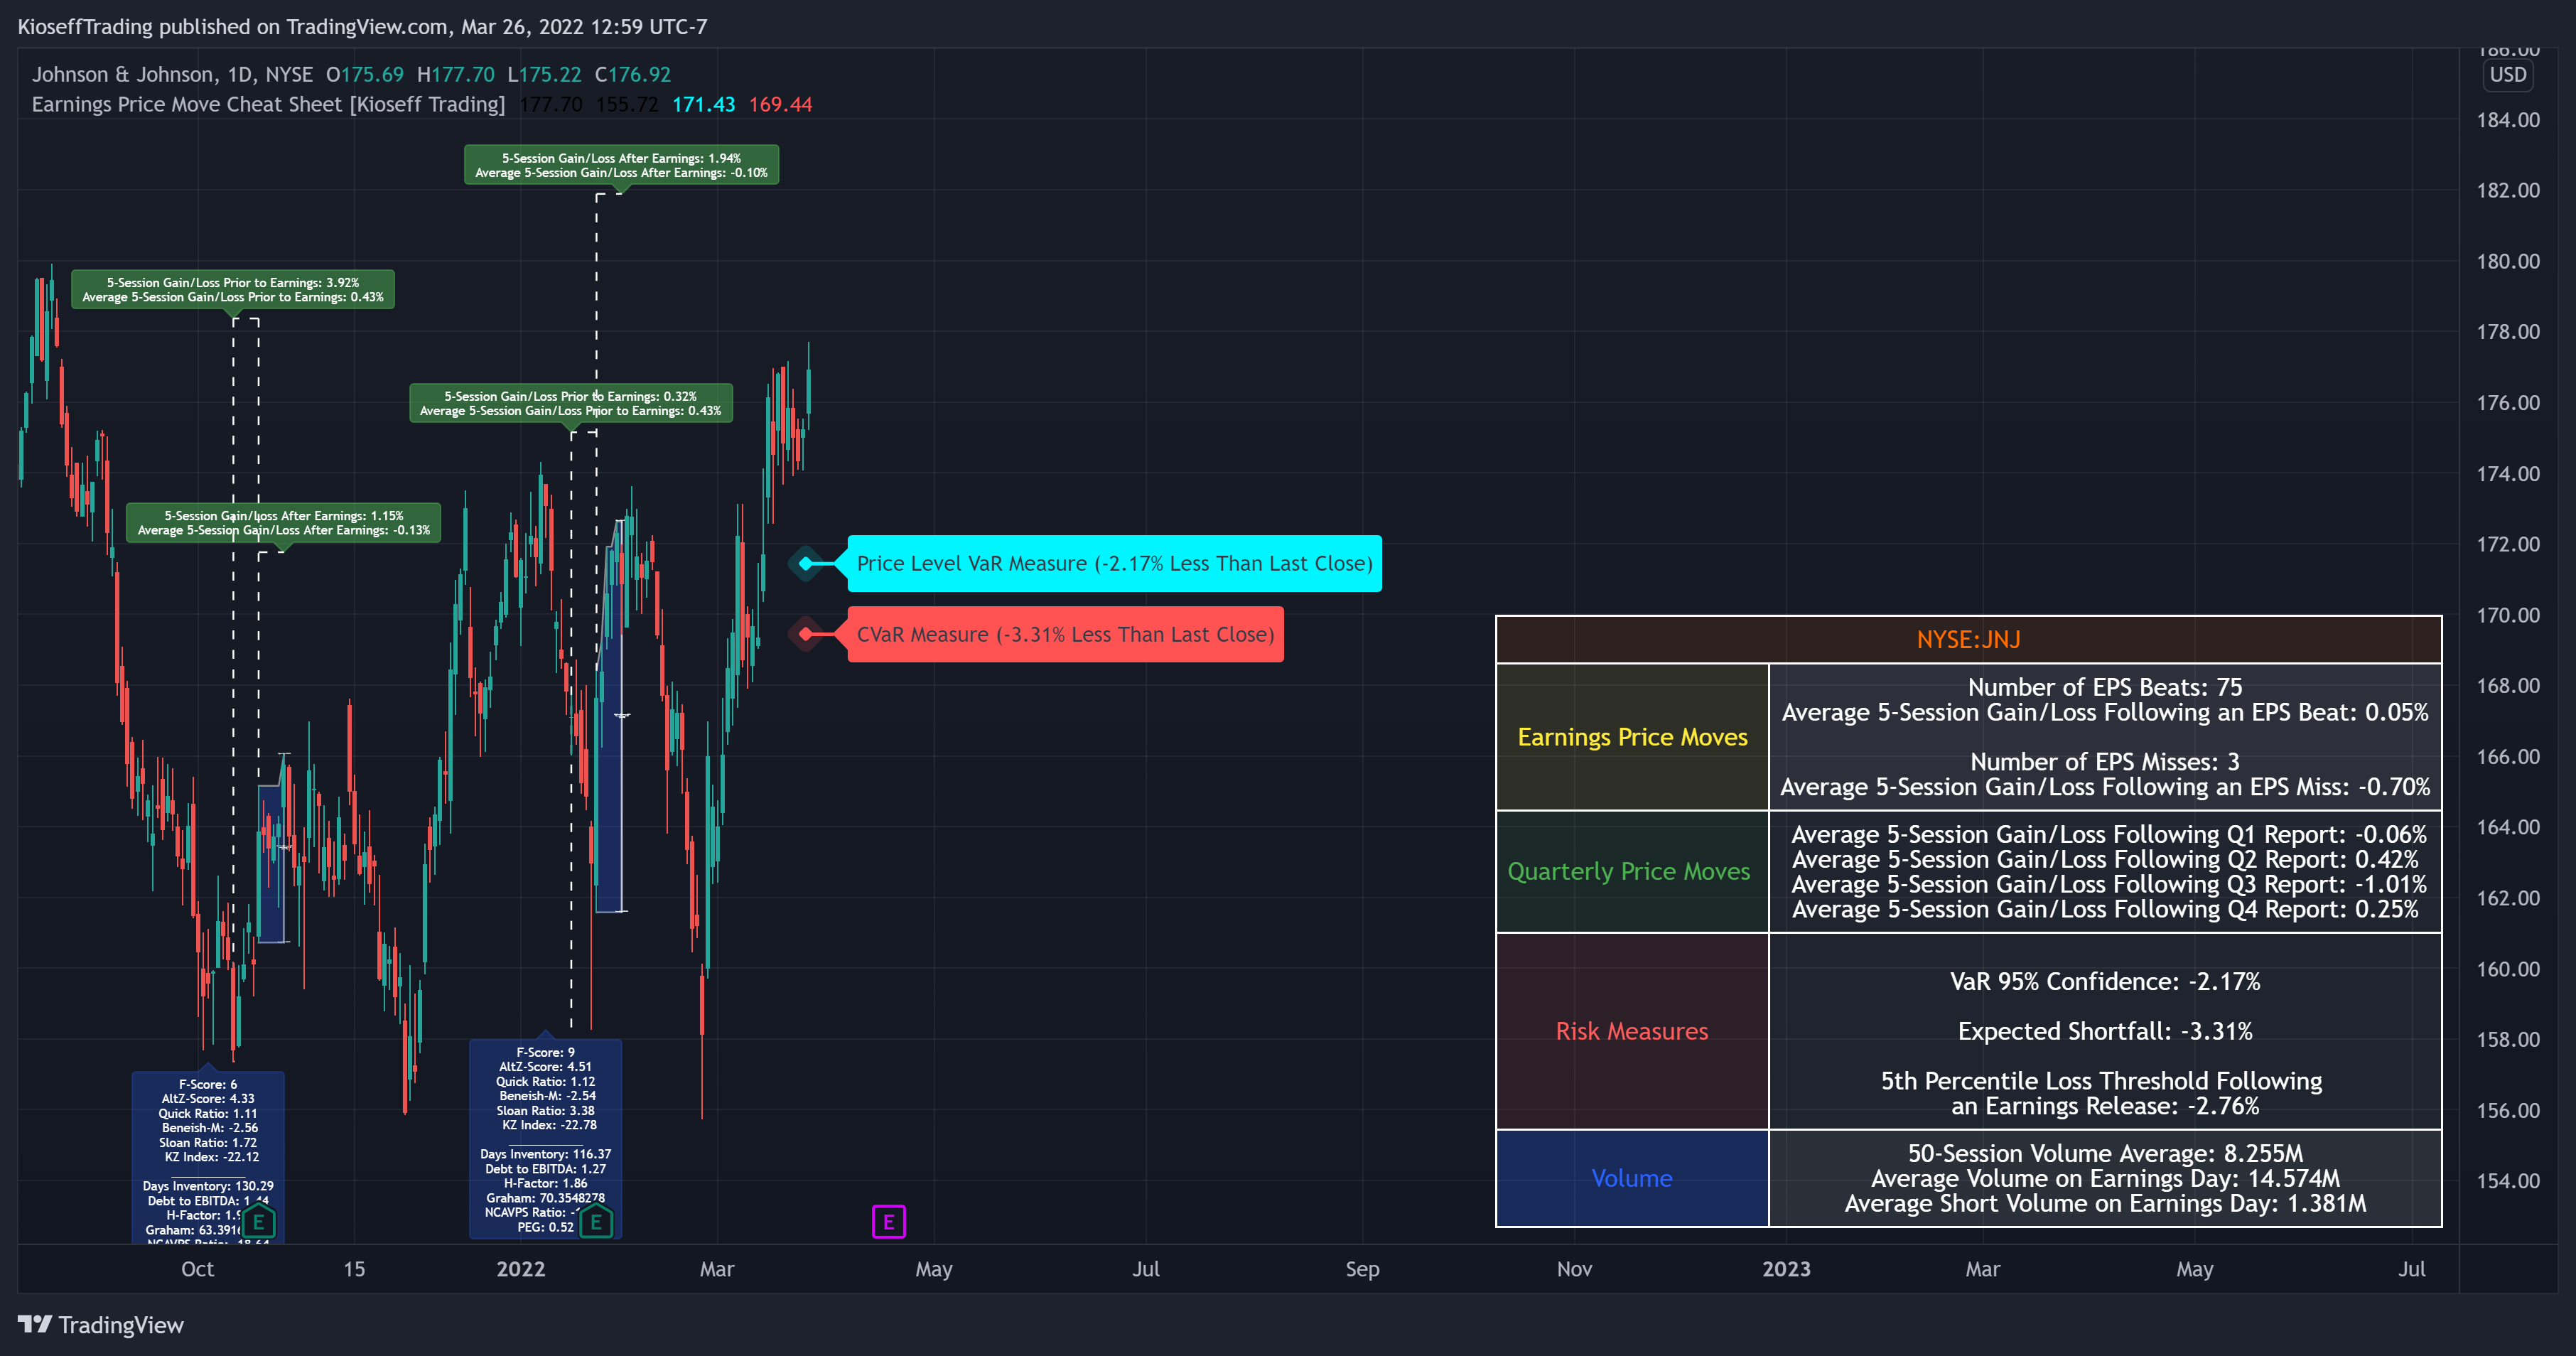
Task: Click the Quarterly Price Moves table cell
Action: [1632, 871]
